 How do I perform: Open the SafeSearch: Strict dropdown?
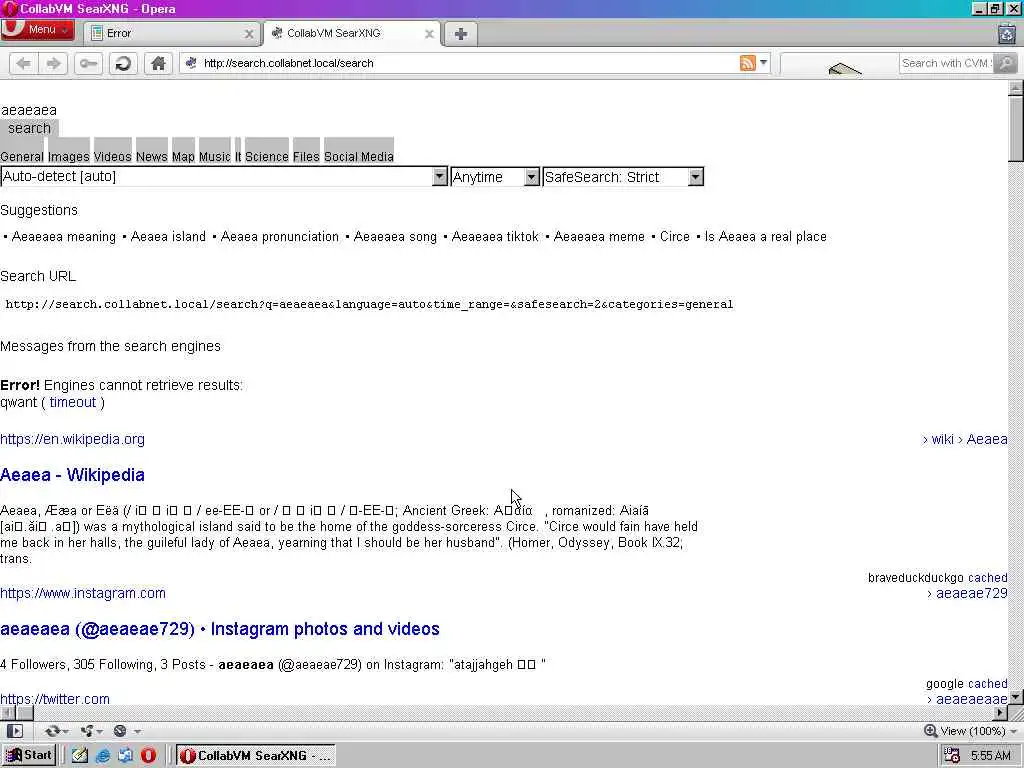pyautogui.click(x=623, y=176)
